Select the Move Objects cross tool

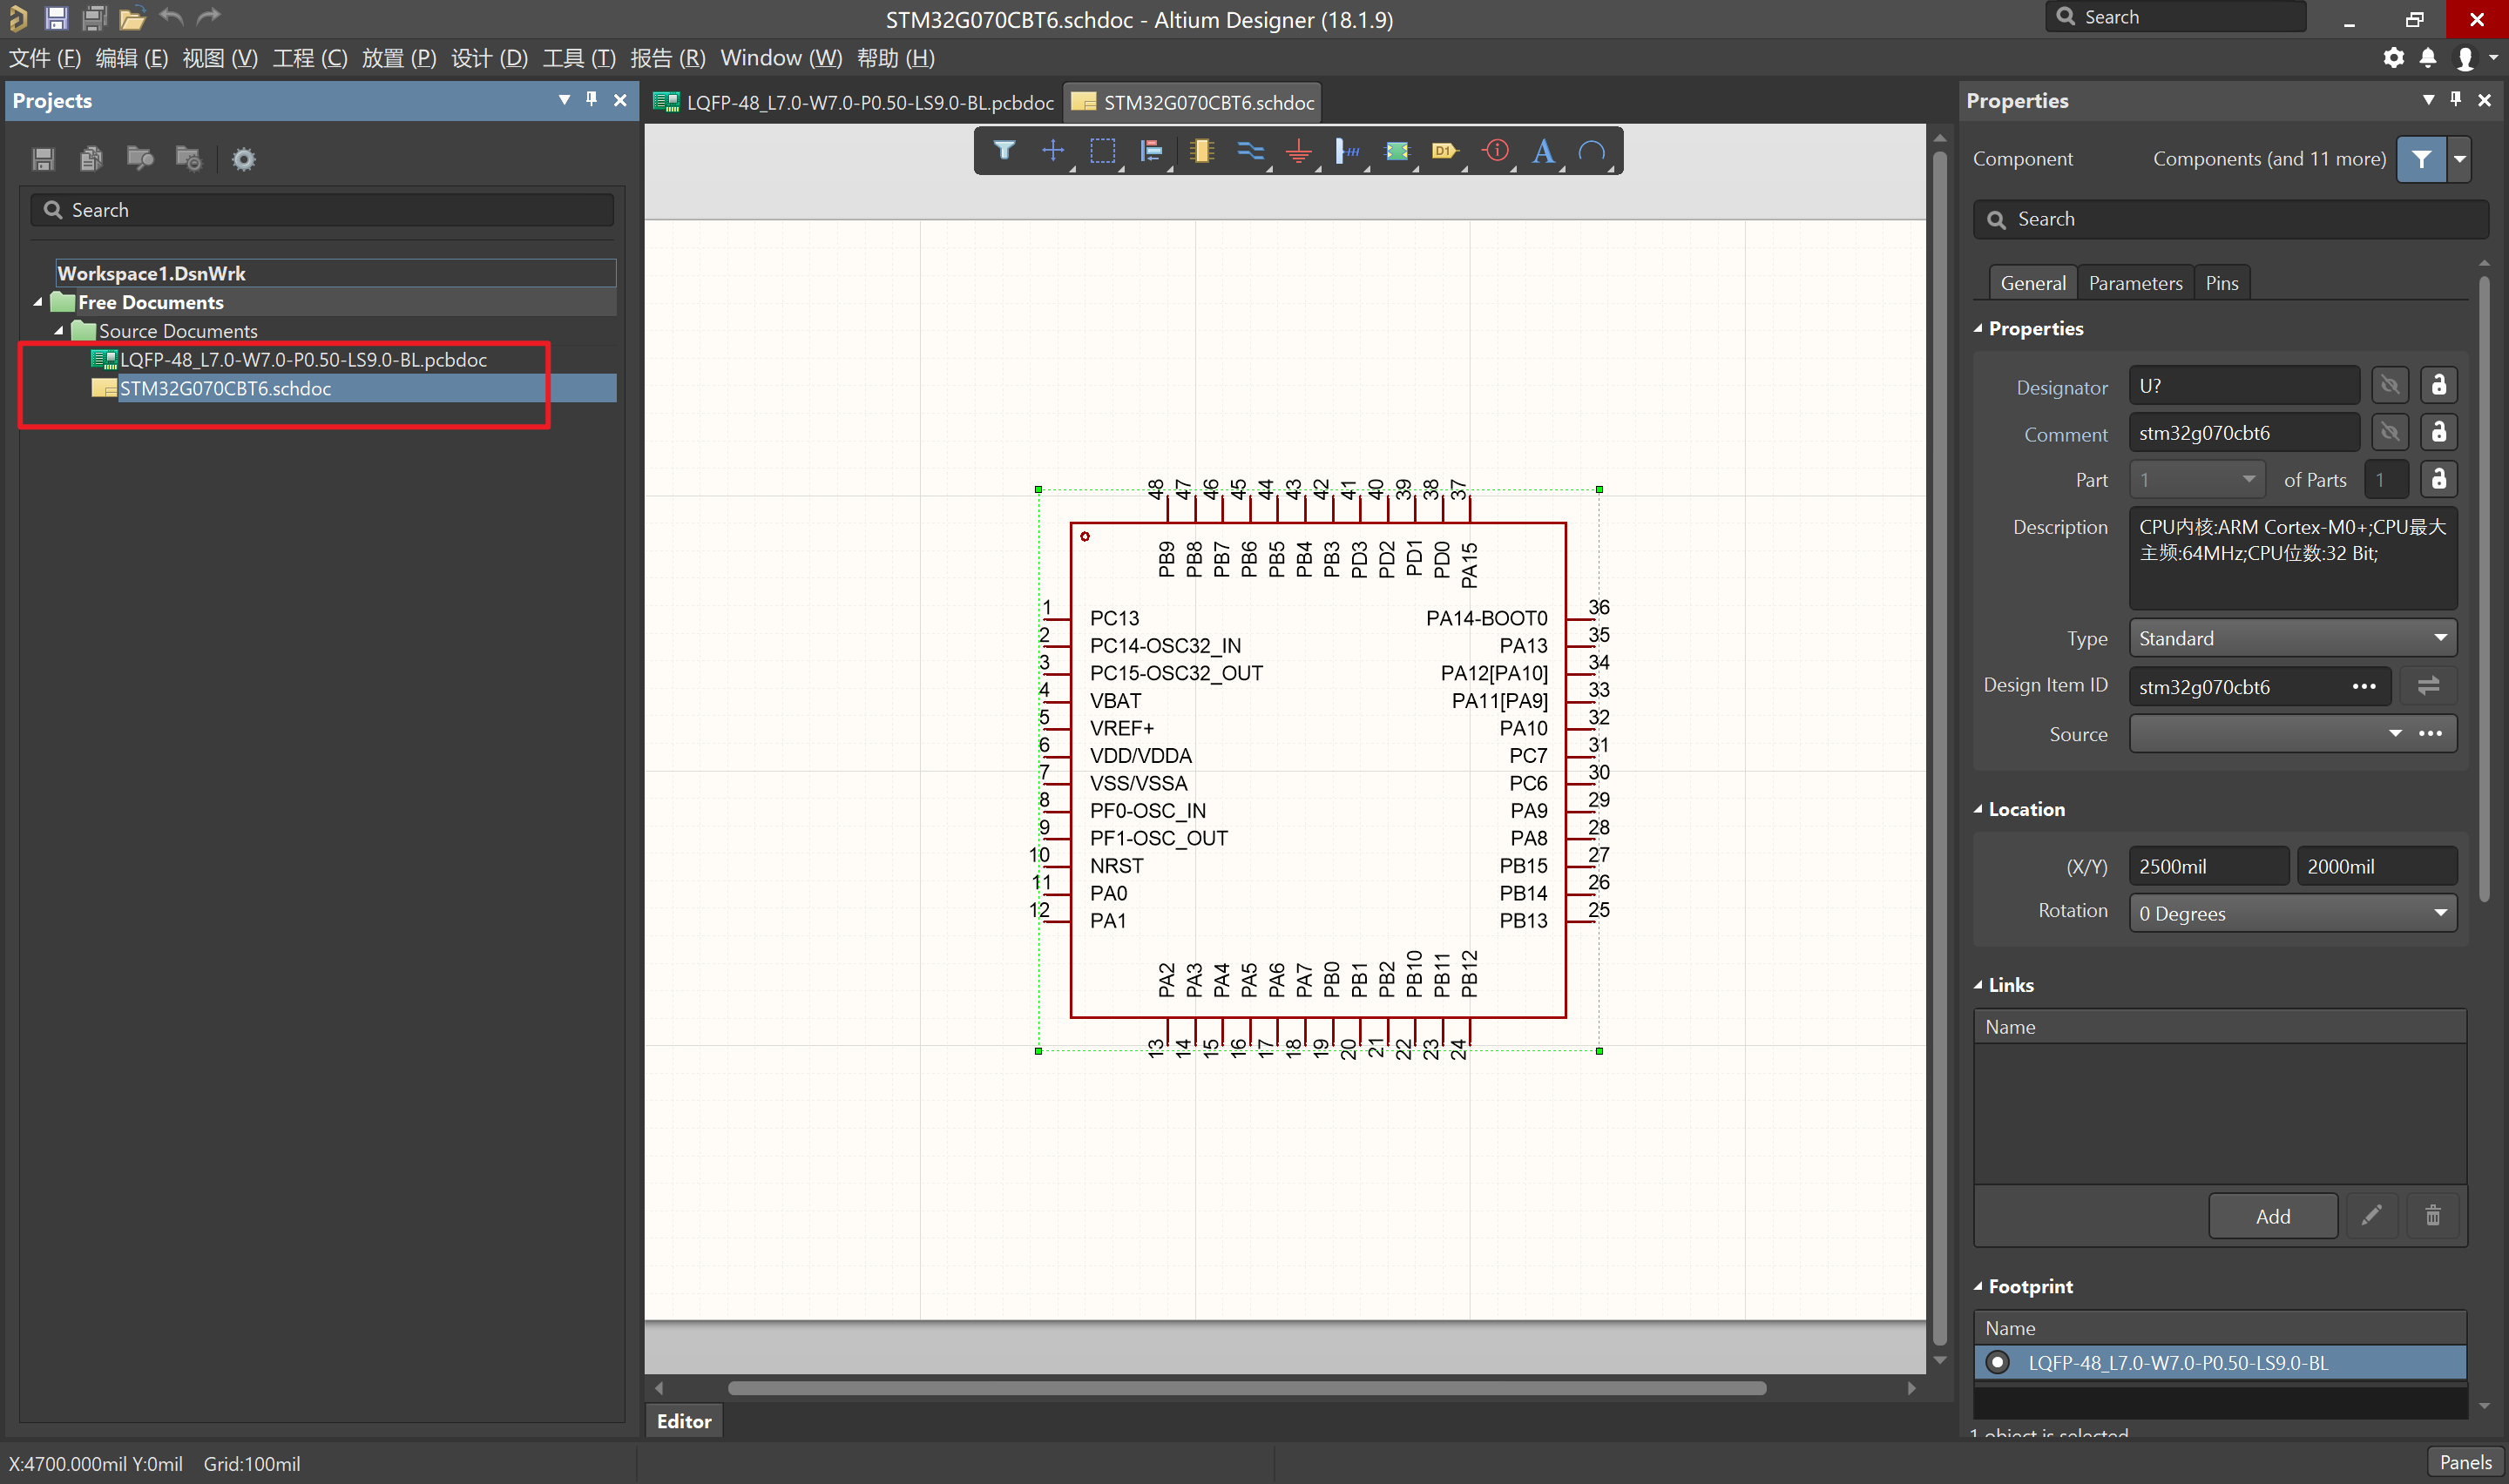1053,151
